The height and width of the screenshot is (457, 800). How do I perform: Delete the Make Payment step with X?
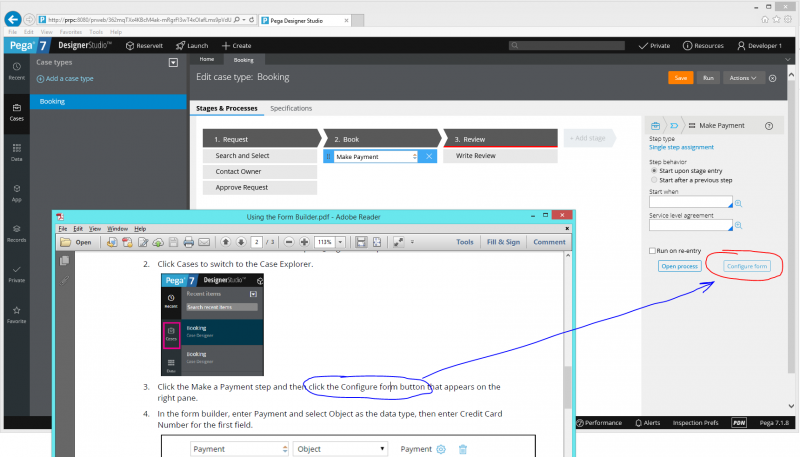pos(429,157)
